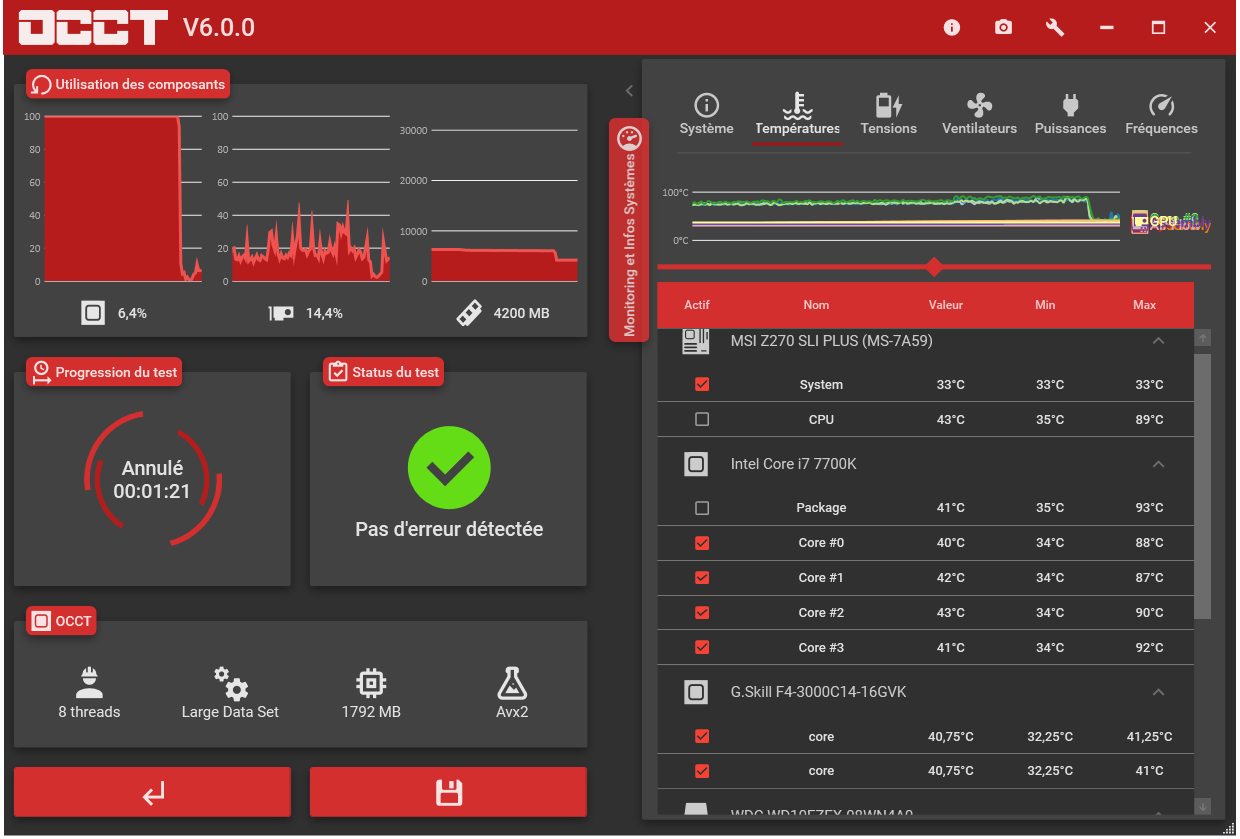Click the red save diskette button
Viewport: 1240px width, 839px height.
(x=448, y=793)
